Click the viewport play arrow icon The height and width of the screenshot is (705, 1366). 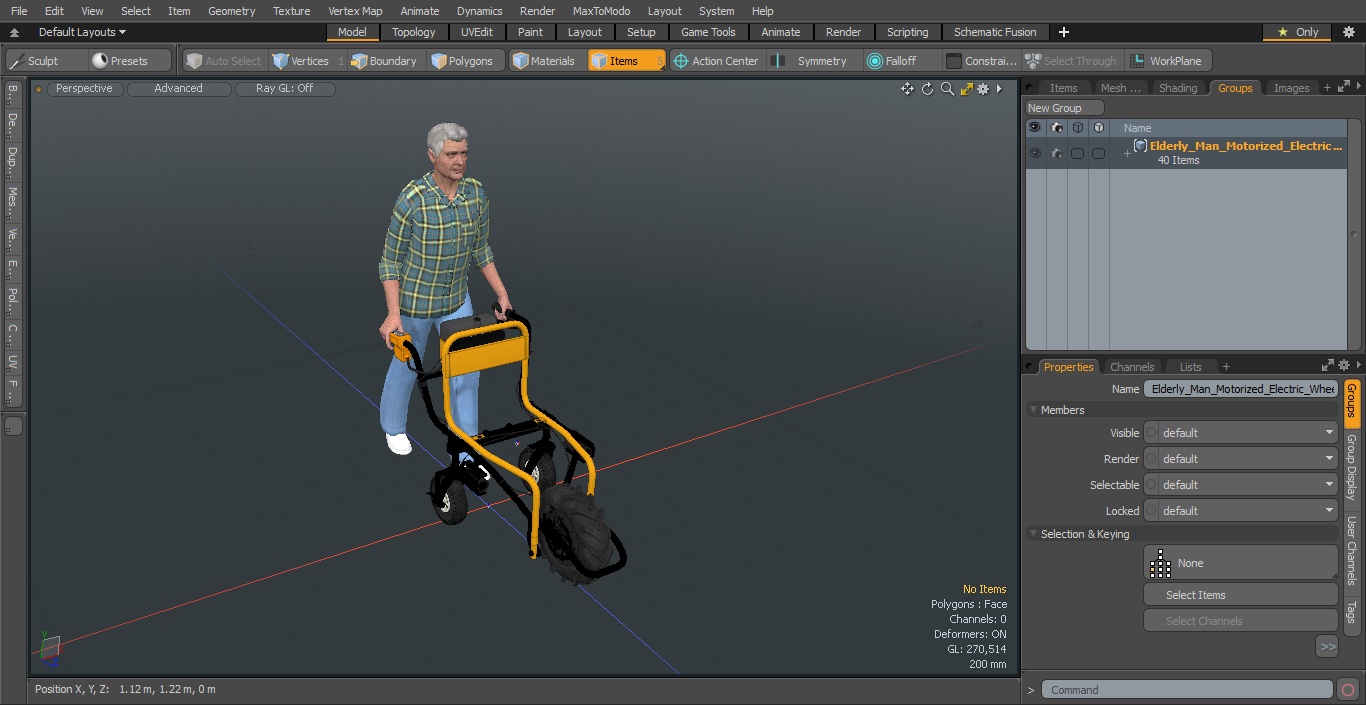(999, 89)
